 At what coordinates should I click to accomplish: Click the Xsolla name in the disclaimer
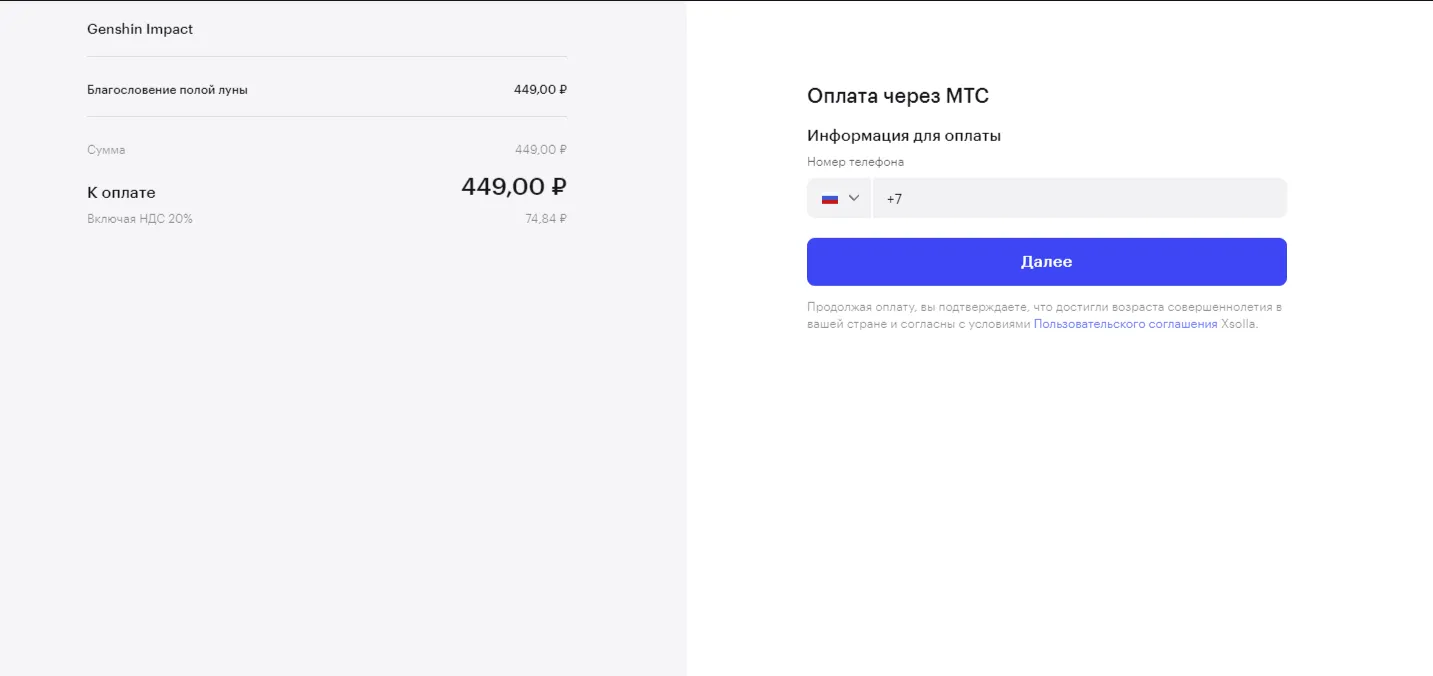(1237, 324)
